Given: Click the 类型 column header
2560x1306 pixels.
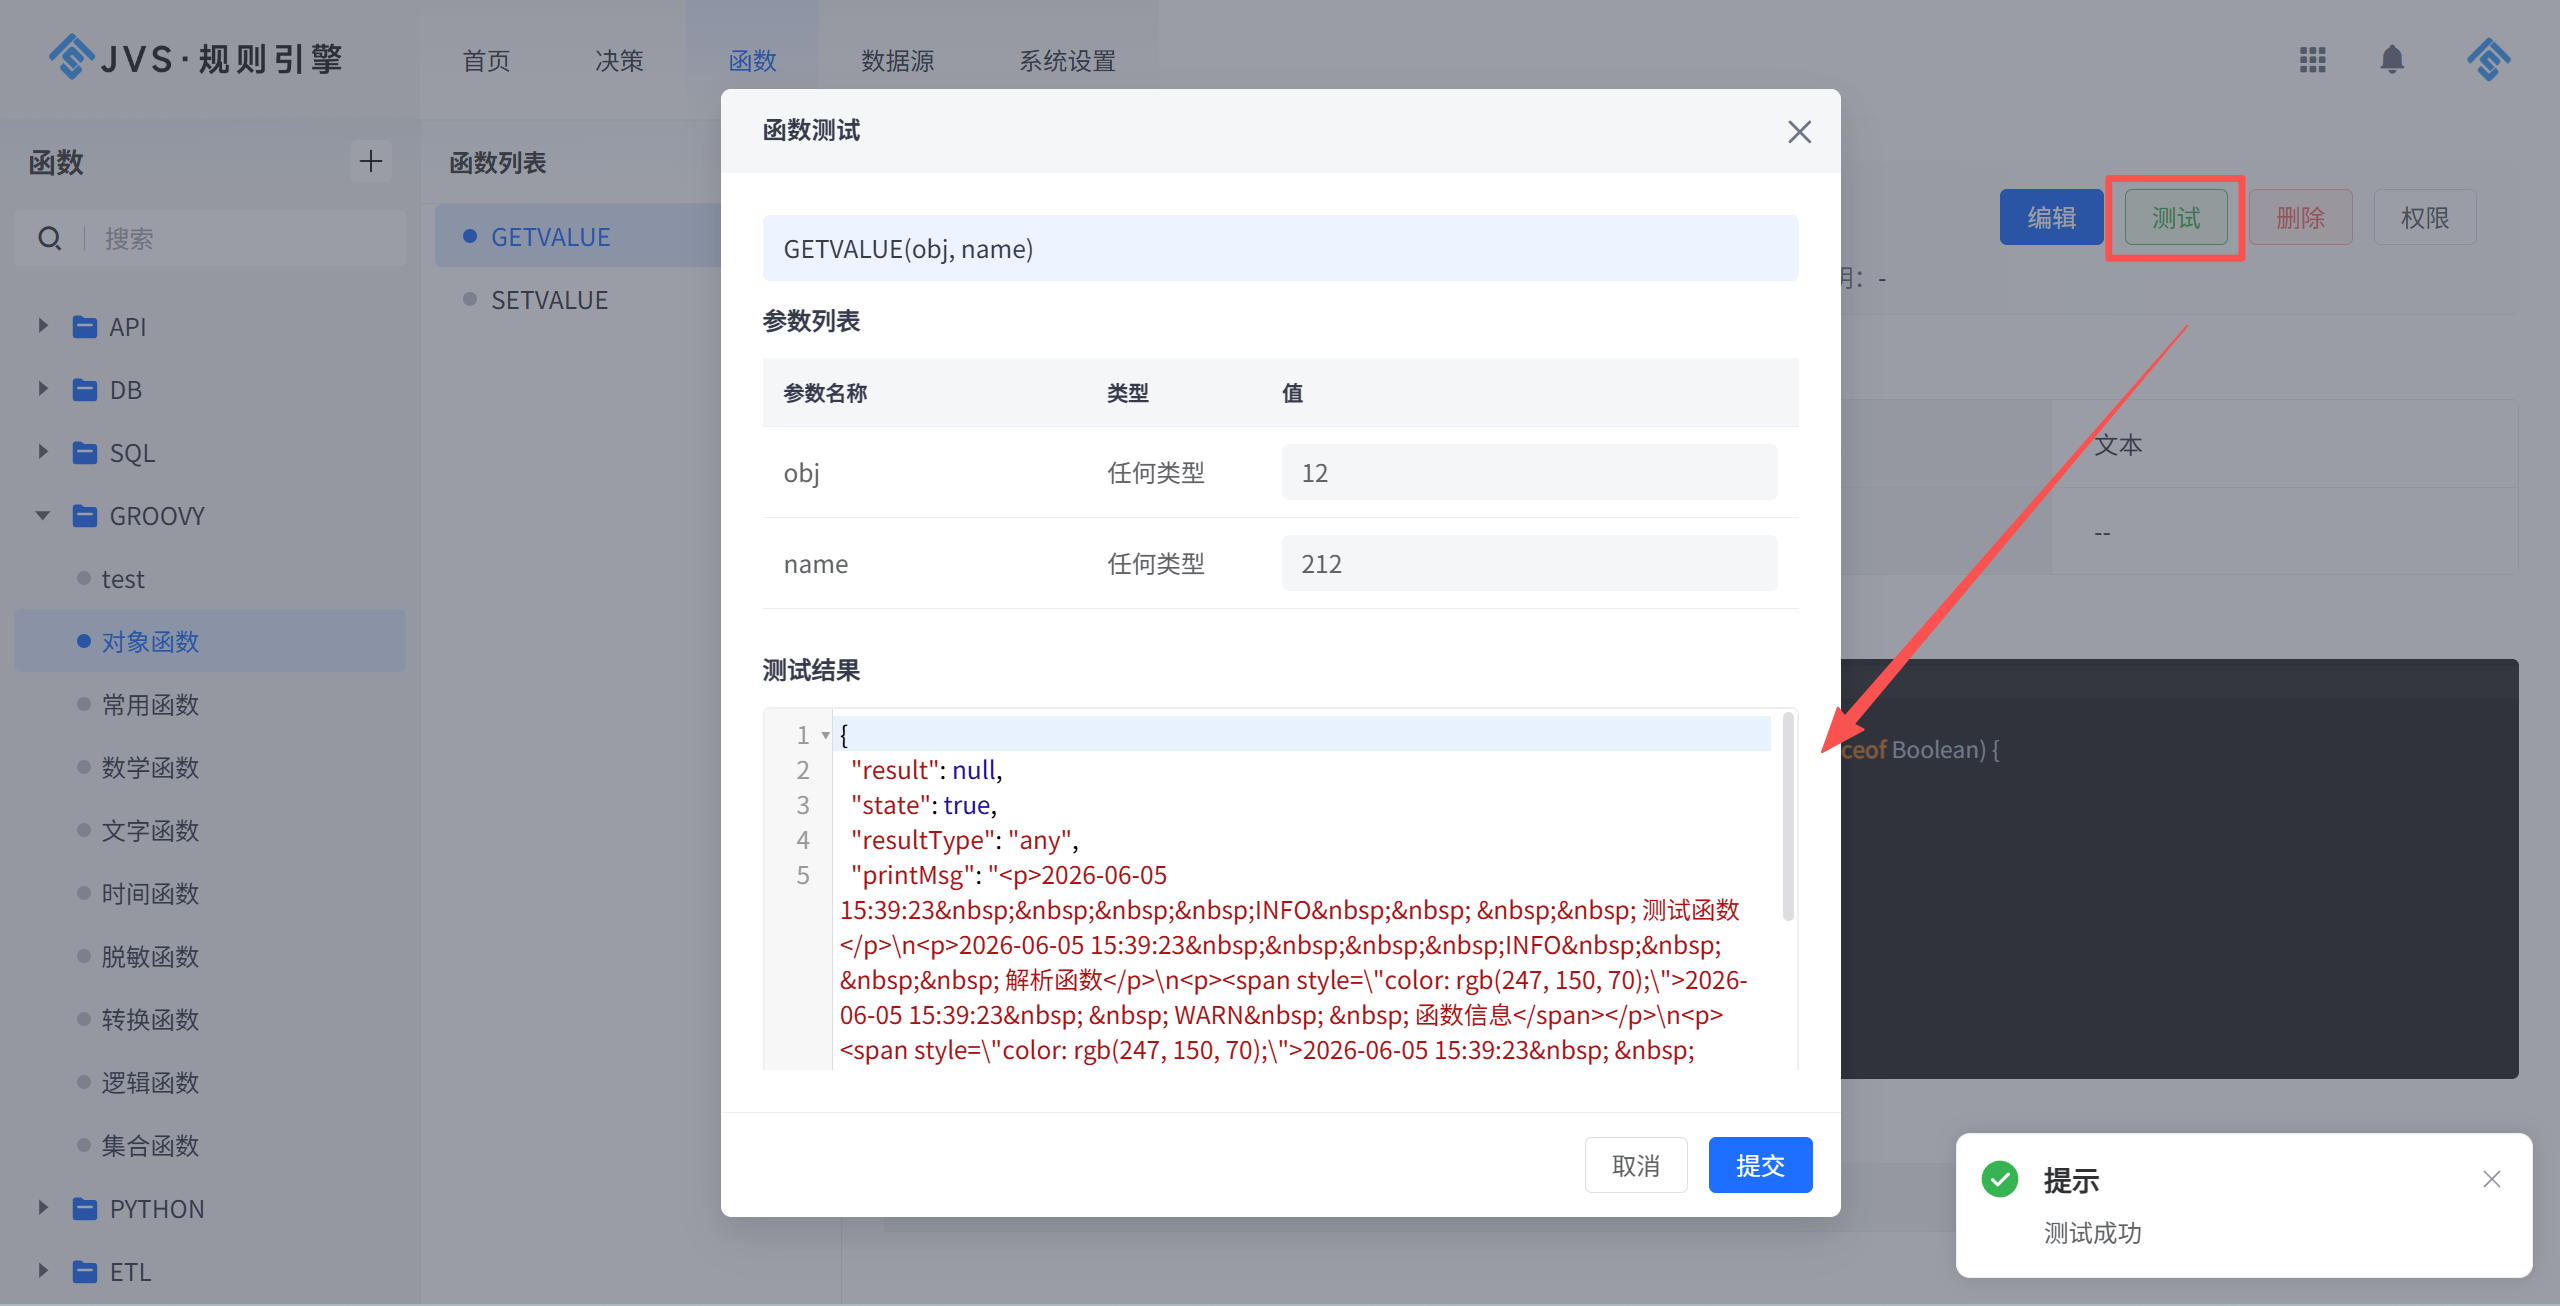Looking at the screenshot, I should coord(1127,392).
